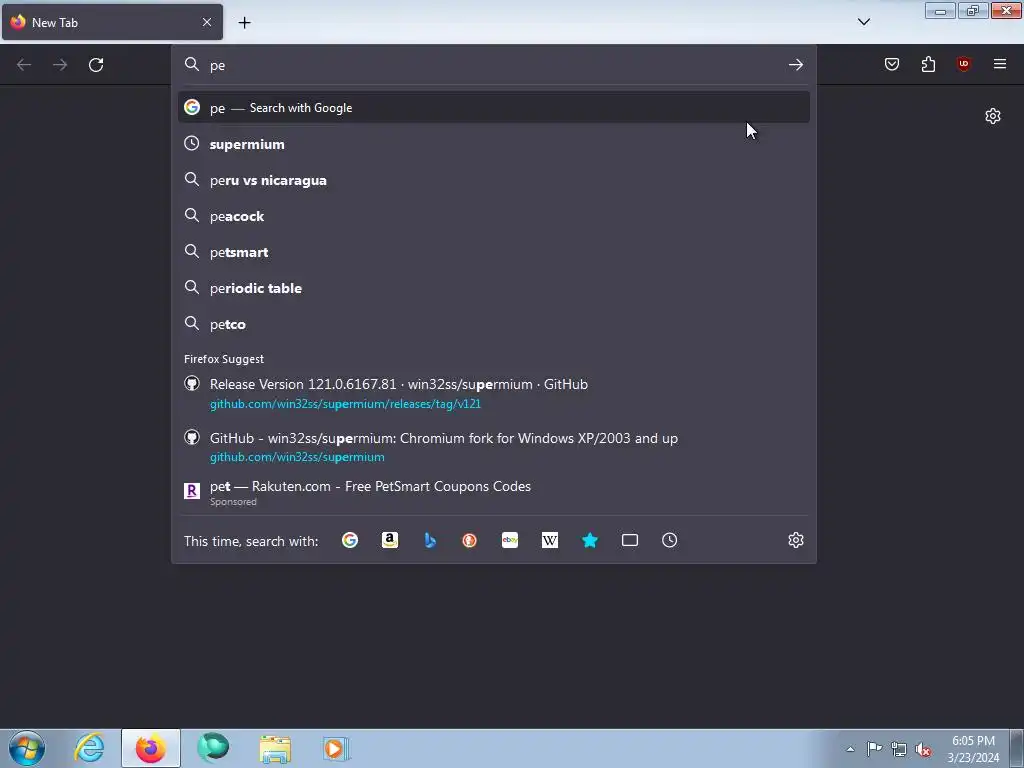Select the 'peacock' search suggestion
The height and width of the screenshot is (768, 1024).
tap(494, 216)
